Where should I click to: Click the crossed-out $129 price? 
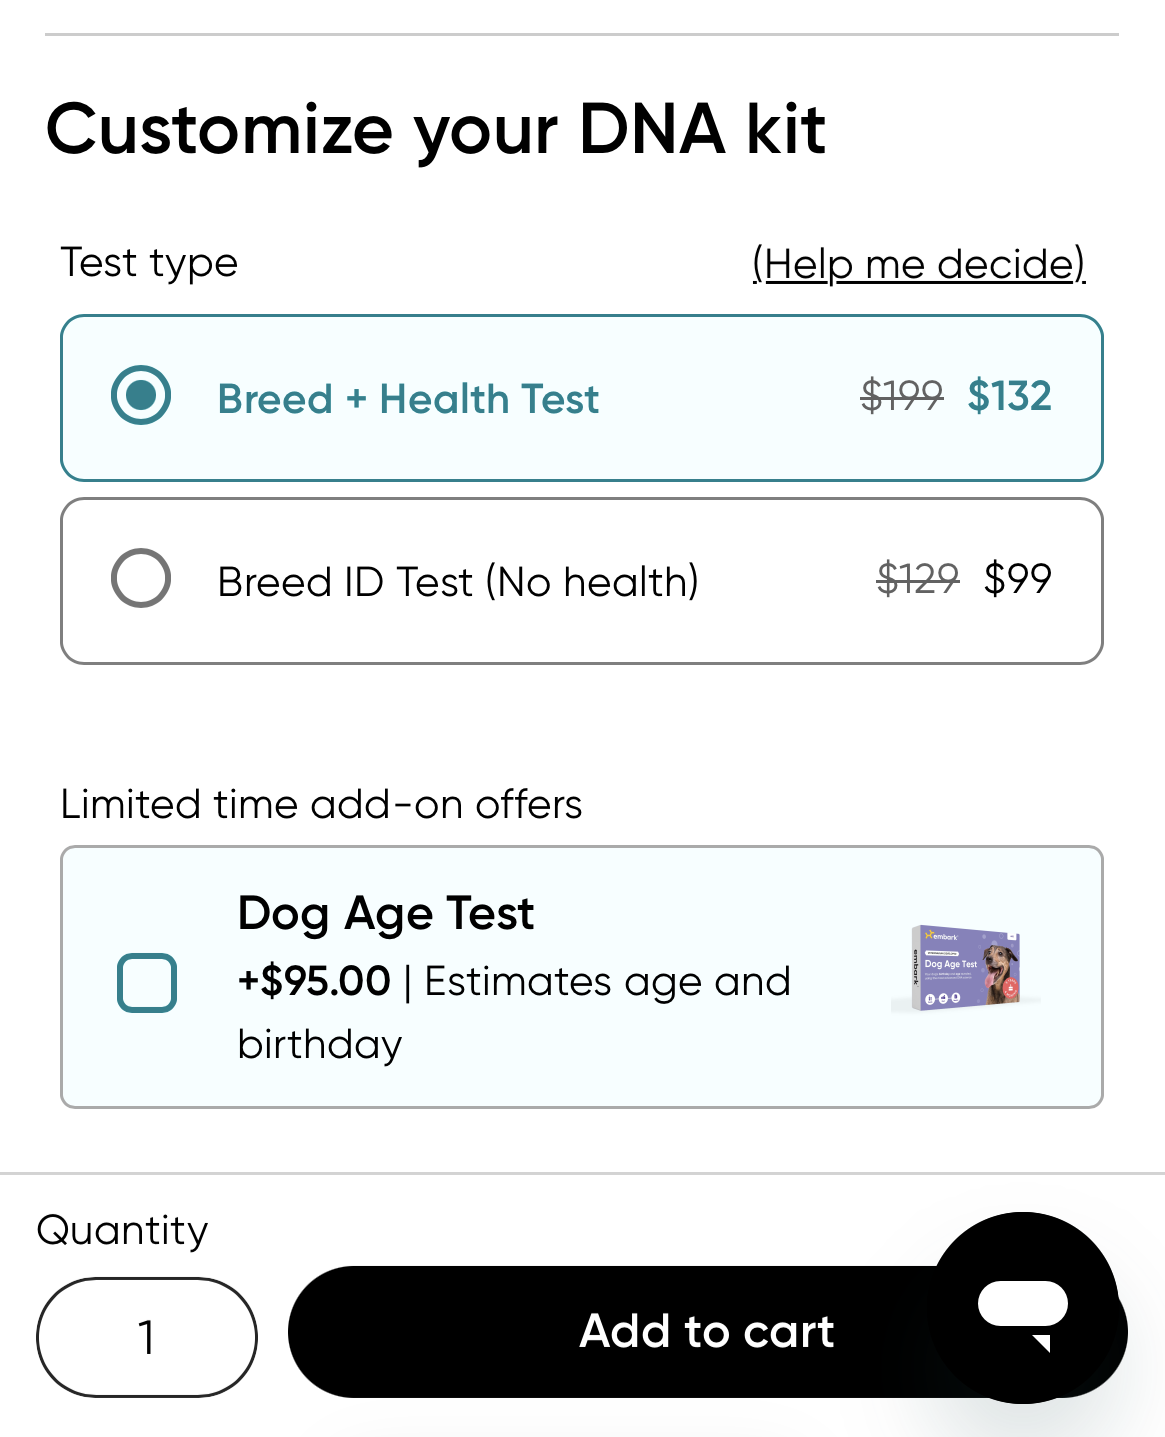coord(917,578)
